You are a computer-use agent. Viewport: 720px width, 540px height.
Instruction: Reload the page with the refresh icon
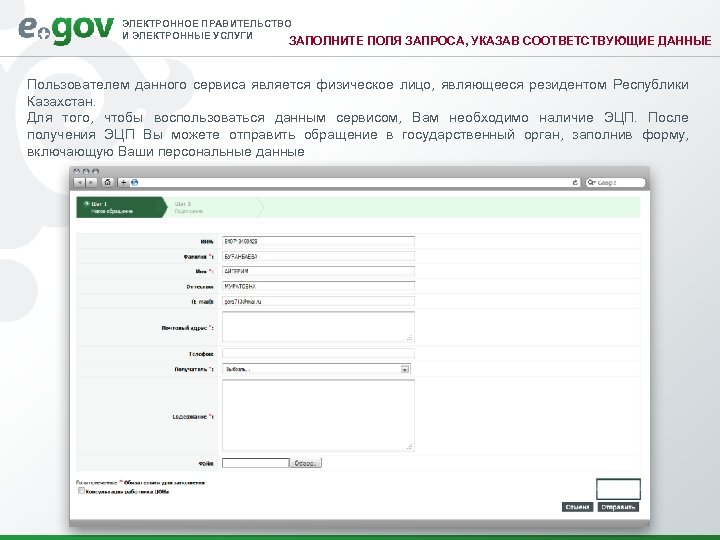575,183
